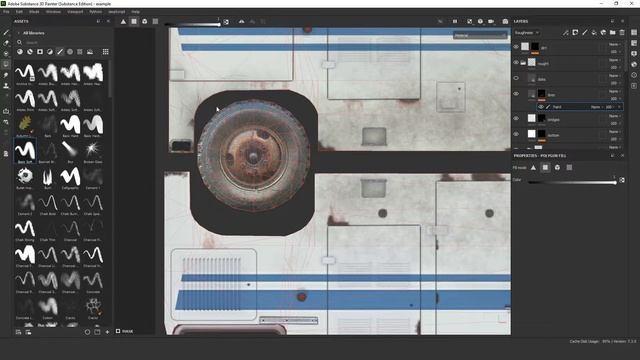This screenshot has width=640, height=360.
Task: Adjust the grayscale slider in top toolbar
Action: [x=192, y=24]
